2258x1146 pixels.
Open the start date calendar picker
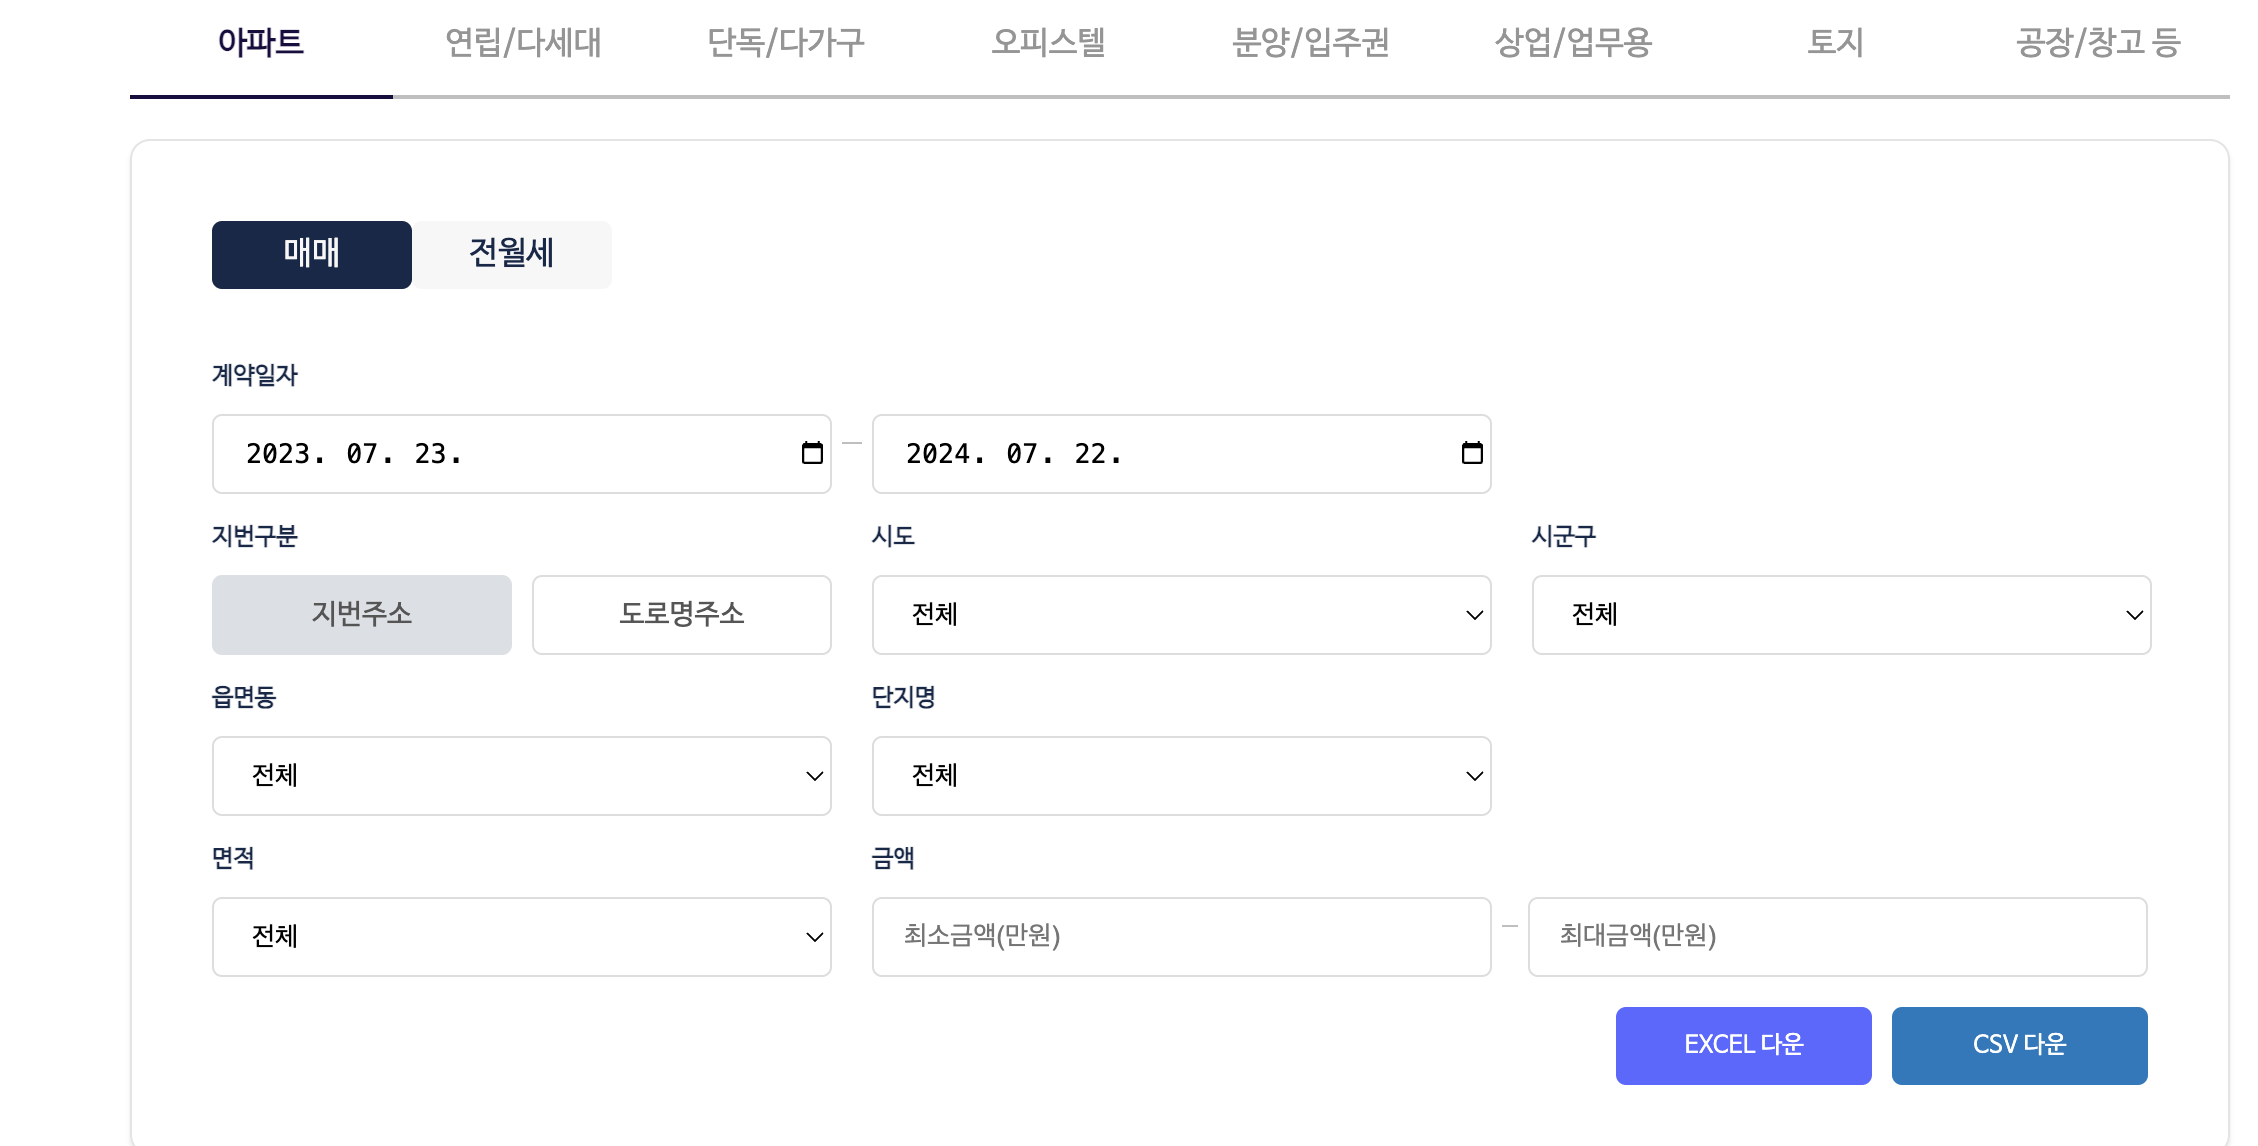810,454
